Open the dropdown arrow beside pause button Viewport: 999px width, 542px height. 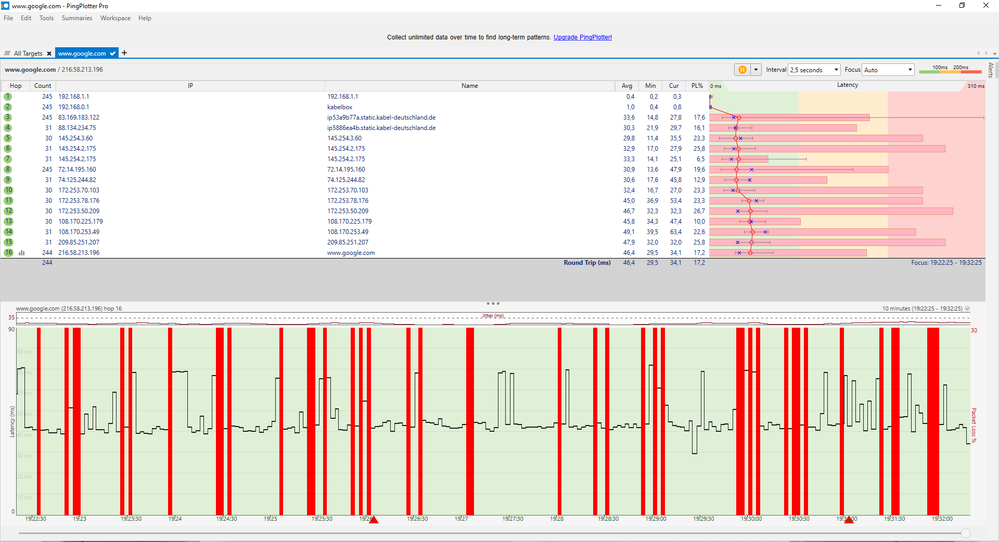click(756, 70)
